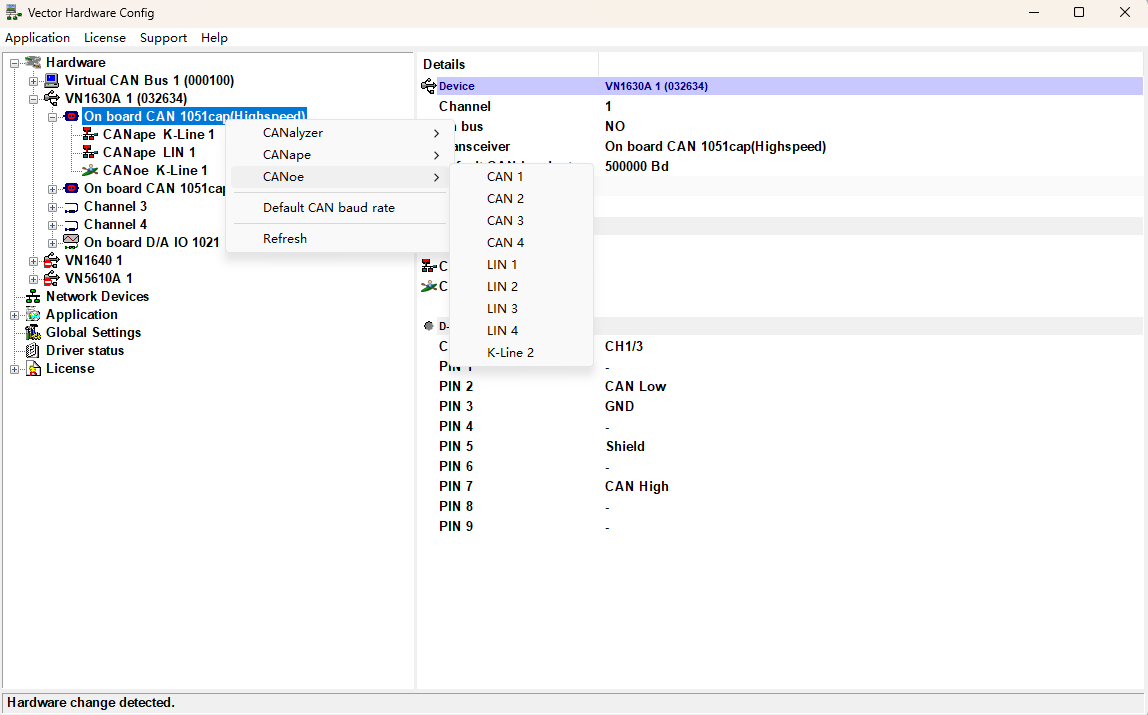1148x715 pixels.
Task: Open the CANalyzer submenu in context menu
Action: click(339, 133)
